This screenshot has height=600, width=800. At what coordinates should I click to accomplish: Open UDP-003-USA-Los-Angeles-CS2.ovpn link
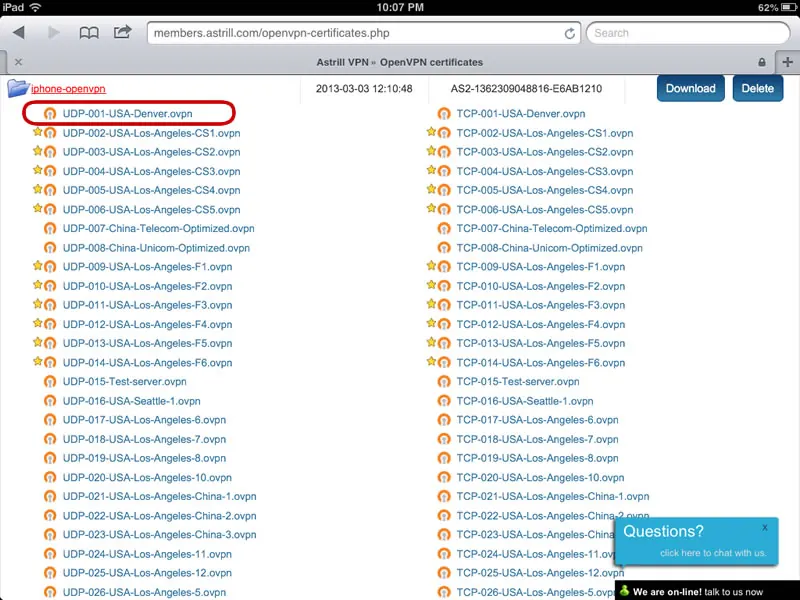pyautogui.click(x=152, y=152)
